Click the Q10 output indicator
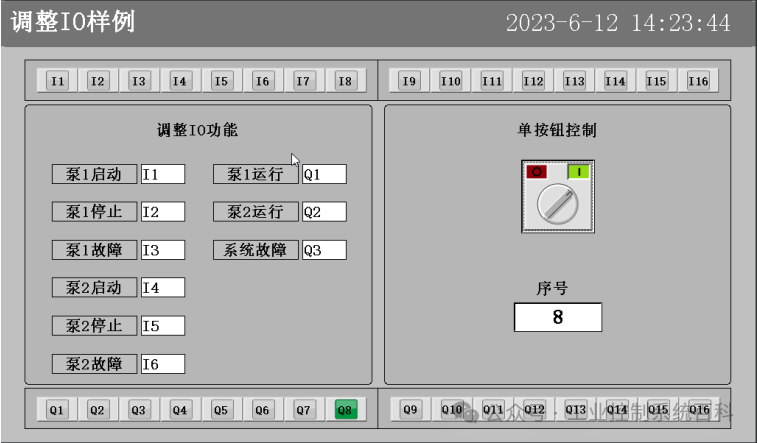 pyautogui.click(x=452, y=410)
